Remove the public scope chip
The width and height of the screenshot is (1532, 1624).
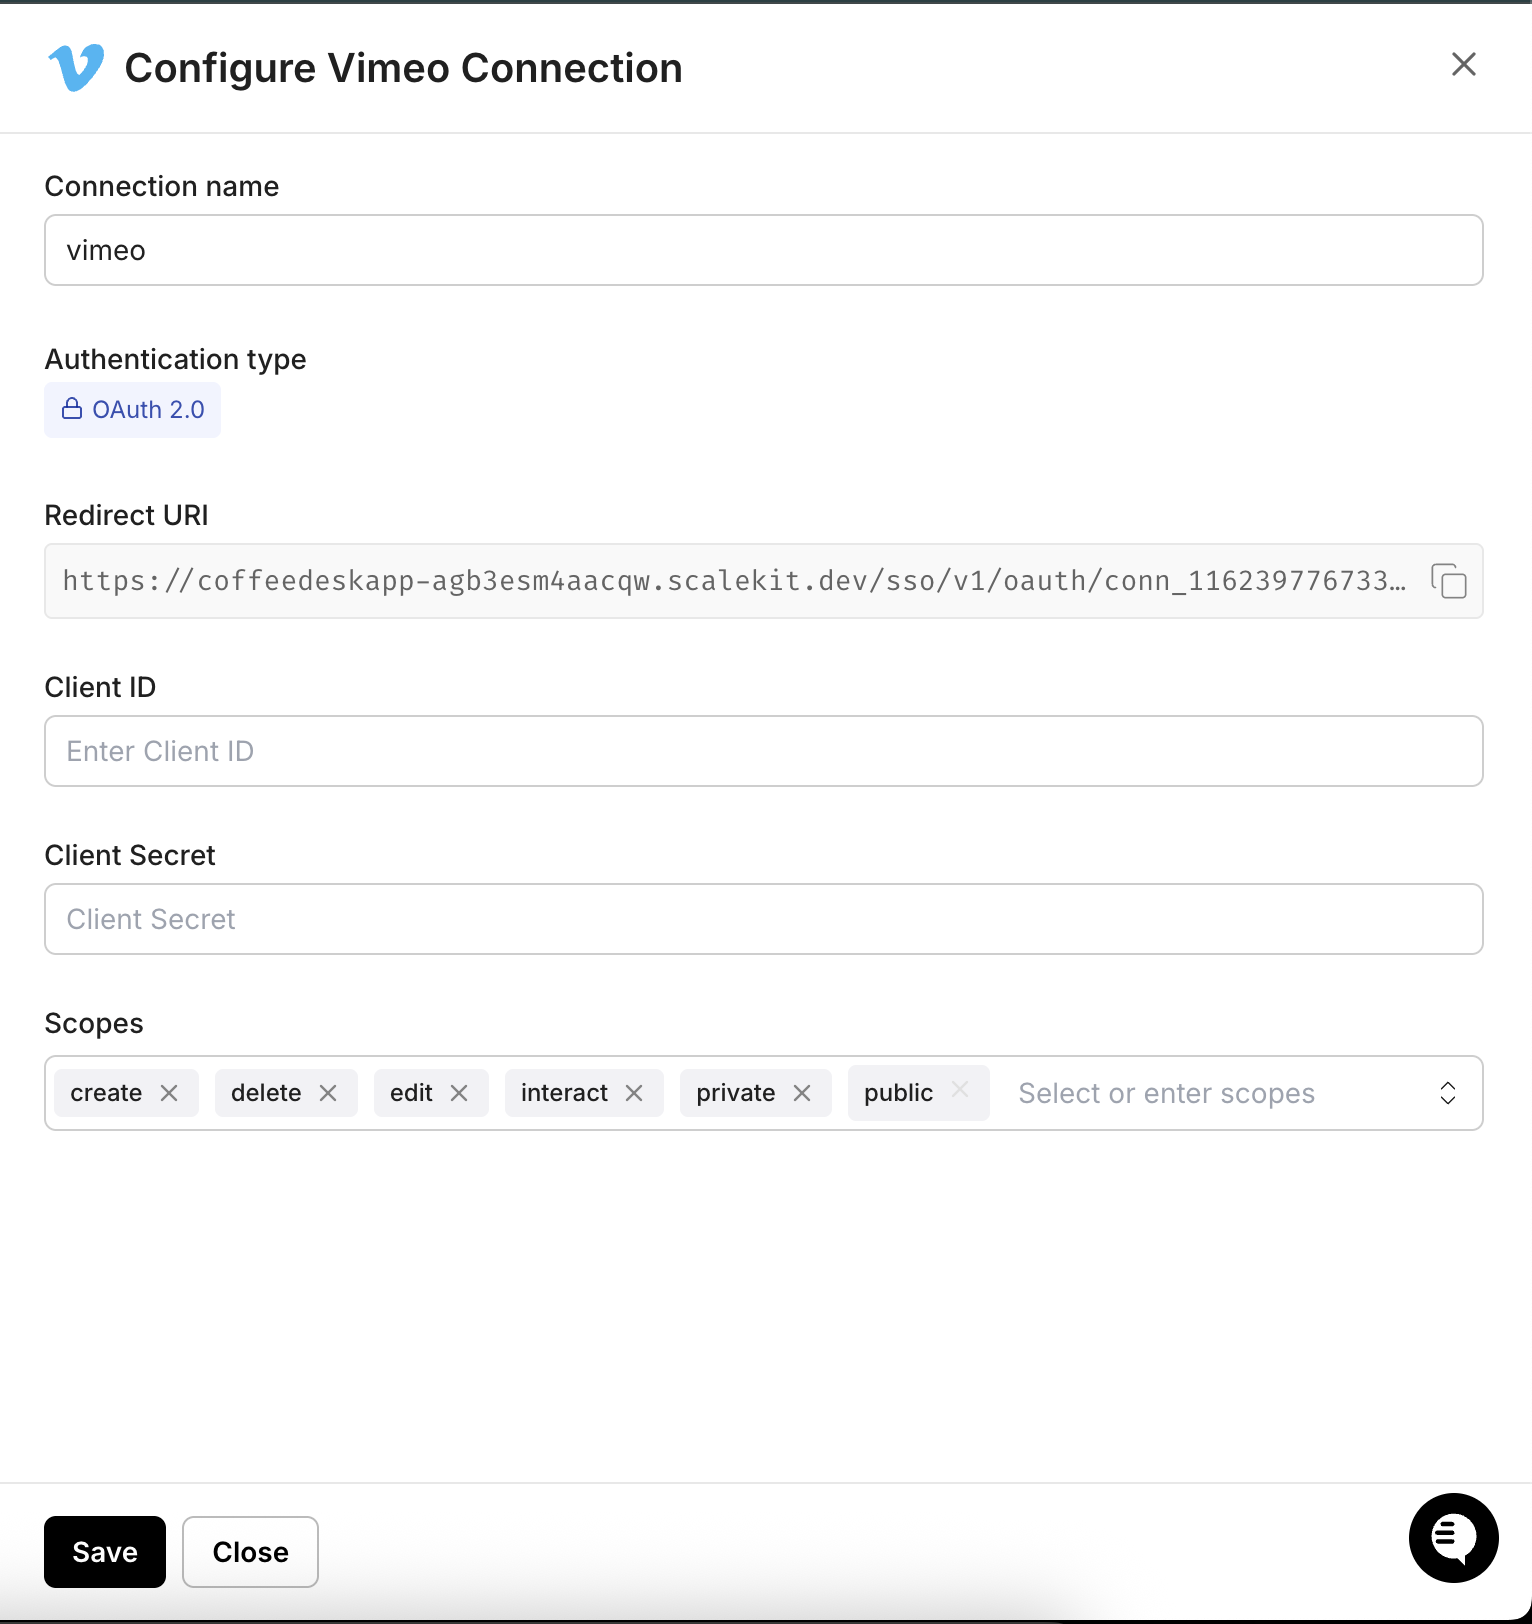(959, 1092)
